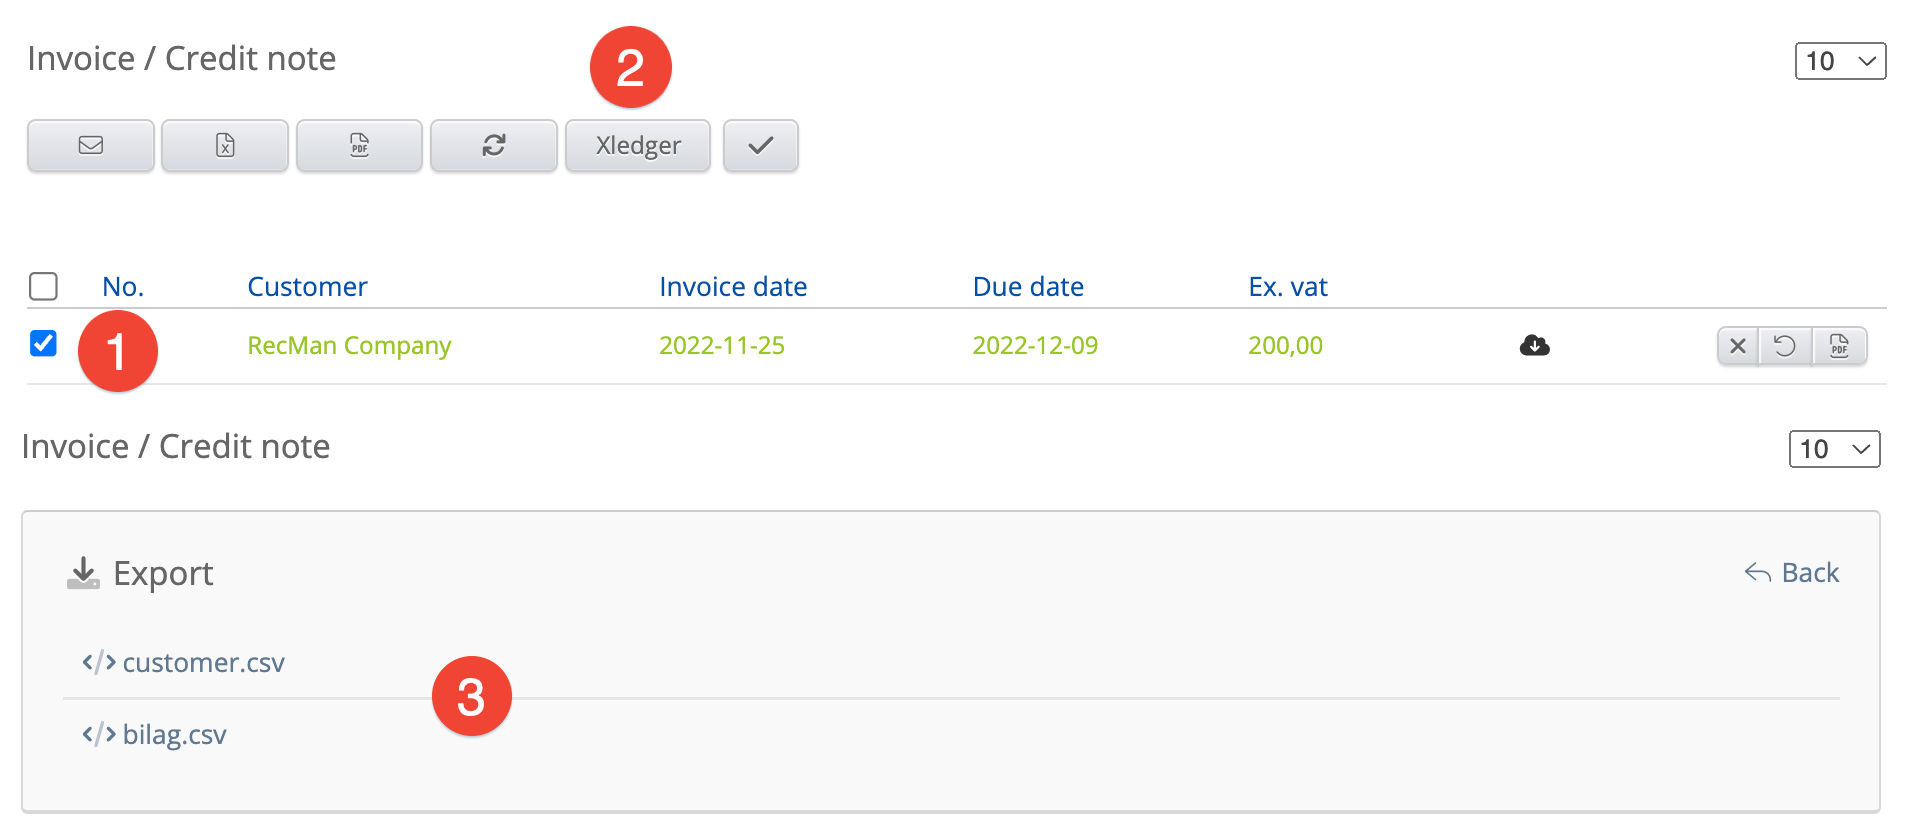The width and height of the screenshot is (1912, 836).
Task: Click the Back link in Export panel
Action: point(1792,573)
